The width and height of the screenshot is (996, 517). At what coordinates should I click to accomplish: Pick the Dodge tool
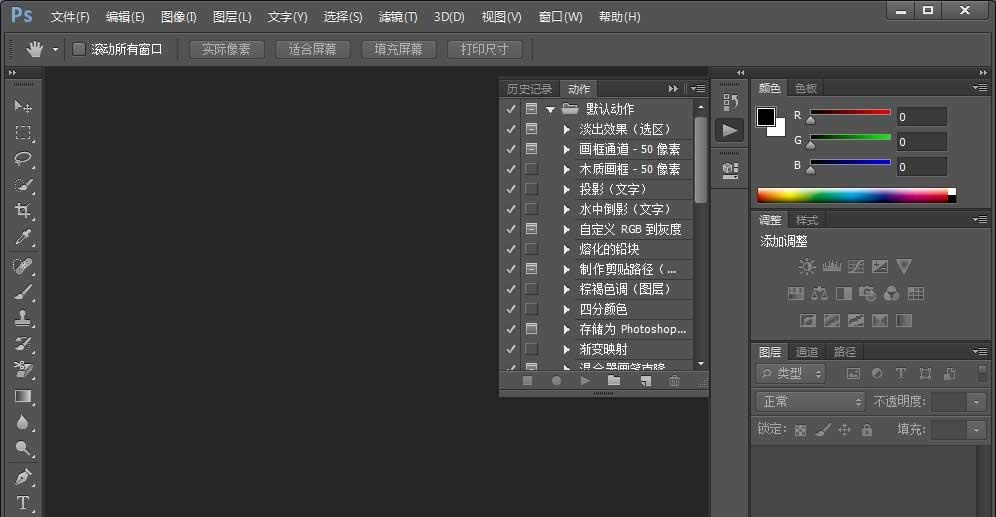[x=23, y=448]
